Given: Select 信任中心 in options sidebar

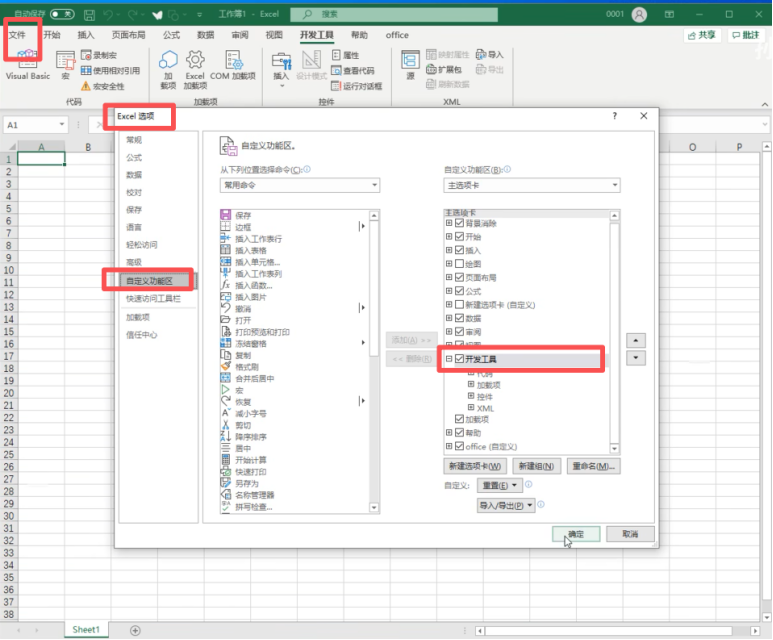Looking at the screenshot, I should [x=141, y=335].
